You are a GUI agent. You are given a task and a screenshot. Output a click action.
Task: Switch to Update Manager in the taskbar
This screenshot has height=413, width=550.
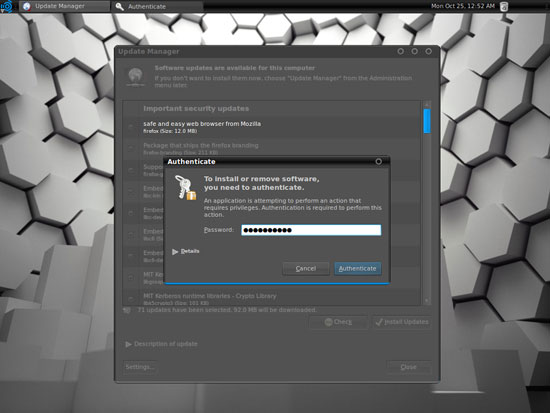(x=65, y=6)
